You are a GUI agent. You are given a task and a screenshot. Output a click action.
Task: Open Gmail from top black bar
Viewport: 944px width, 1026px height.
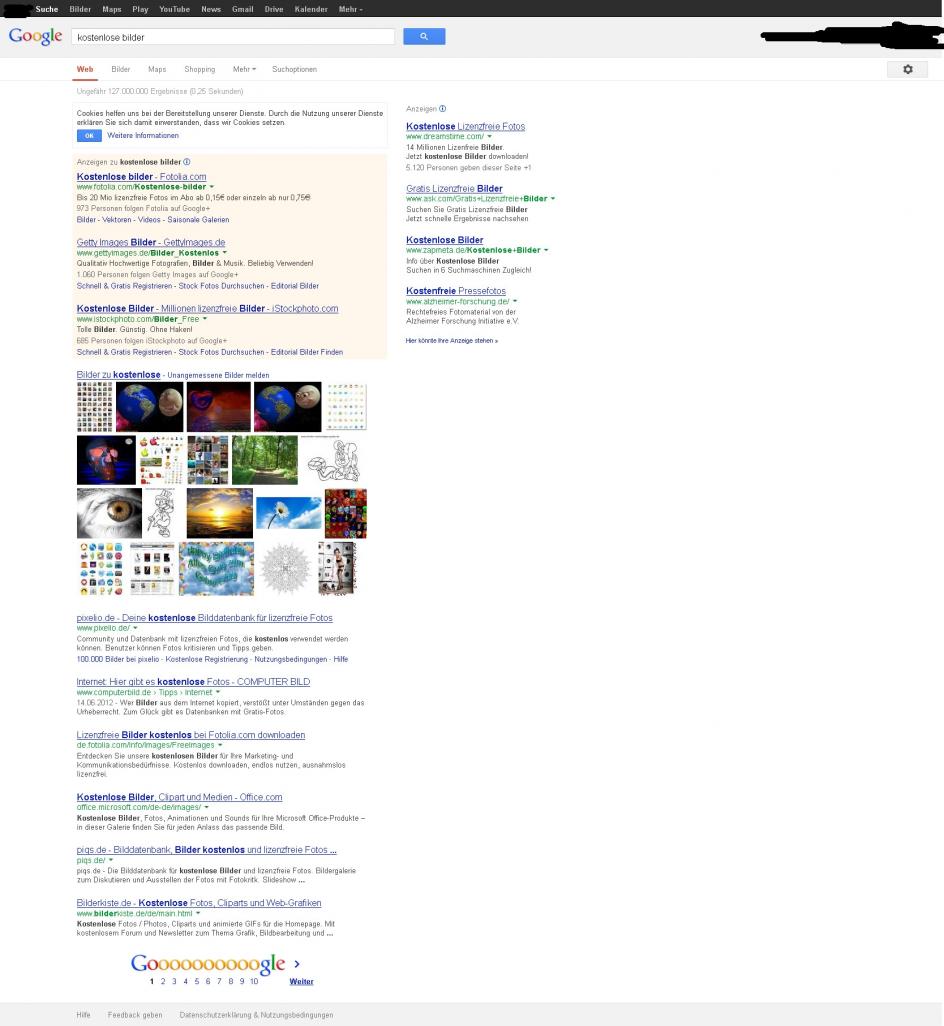coord(243,9)
